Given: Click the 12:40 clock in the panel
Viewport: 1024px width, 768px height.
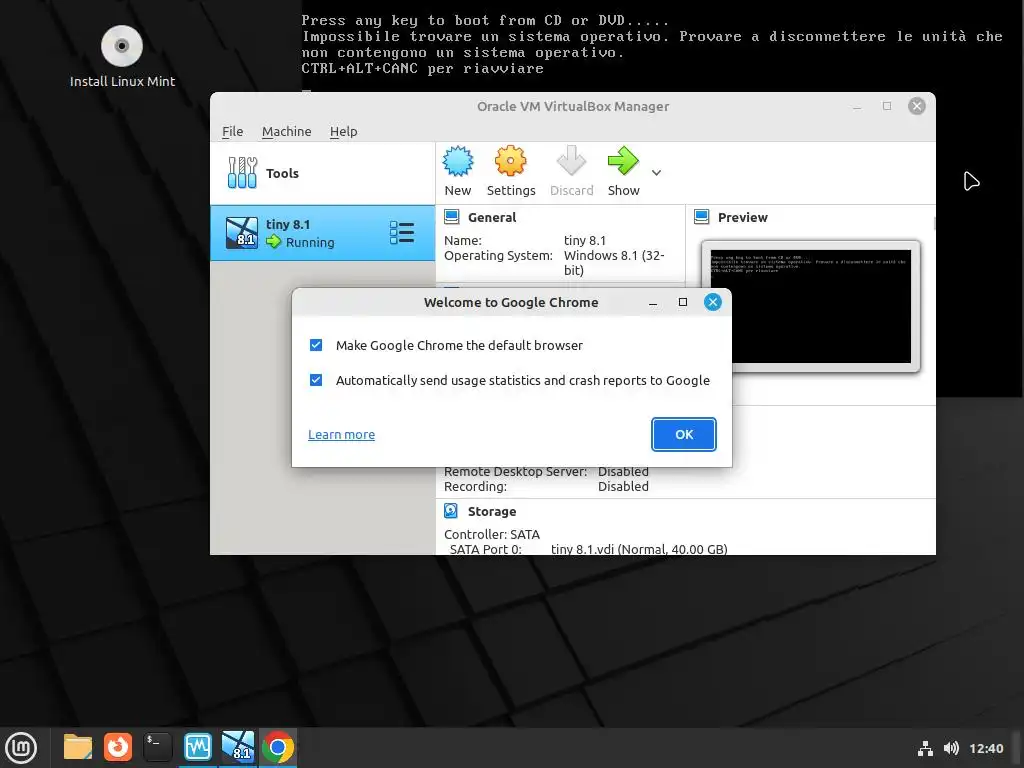Looking at the screenshot, I should pyautogui.click(x=986, y=748).
